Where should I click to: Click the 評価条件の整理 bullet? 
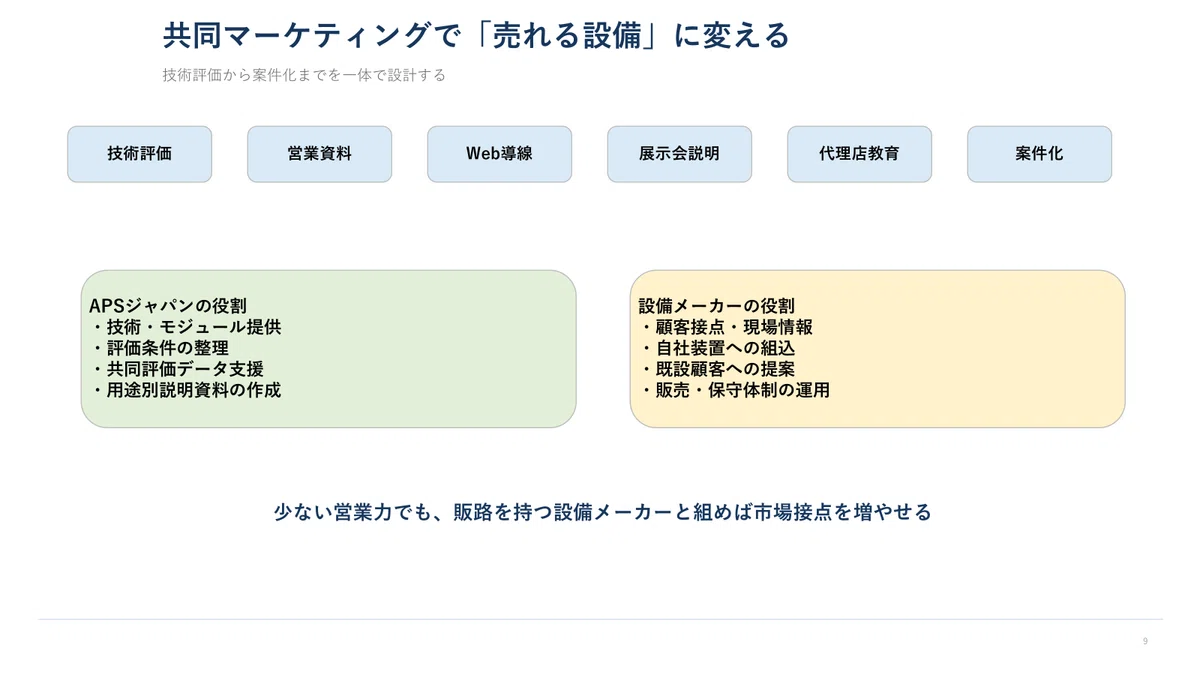[160, 348]
